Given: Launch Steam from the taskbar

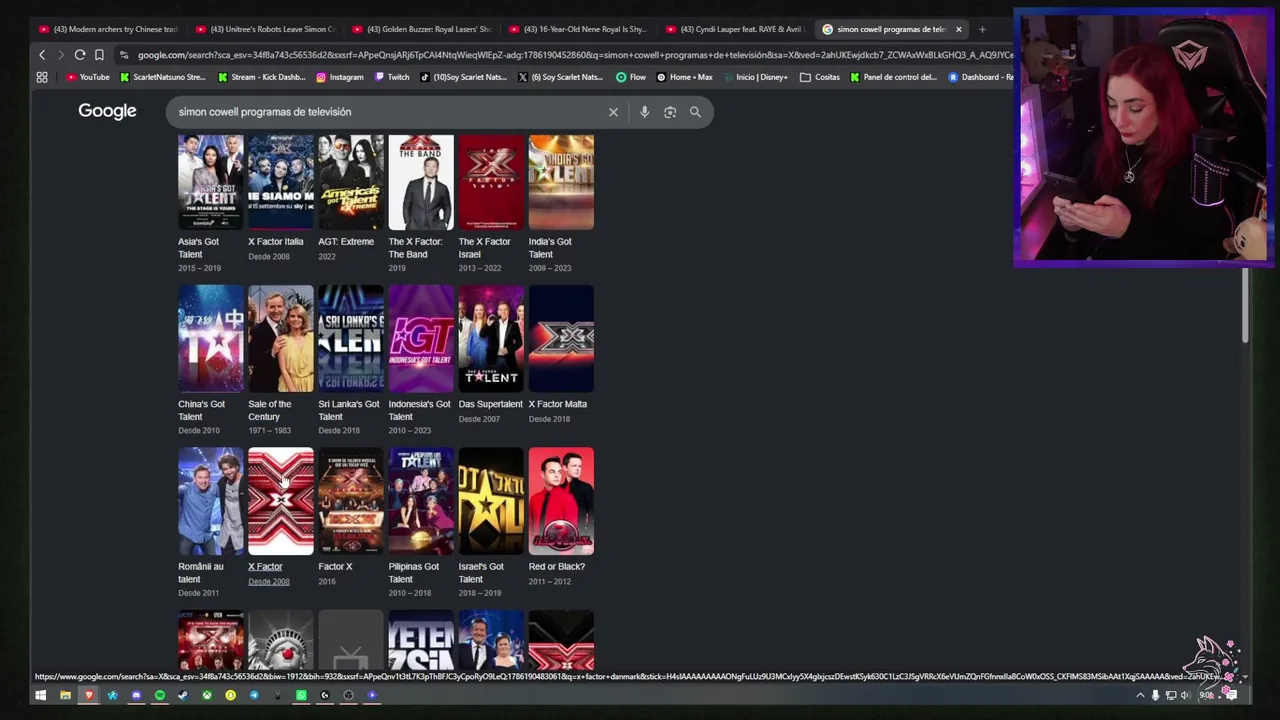Looking at the screenshot, I should (183, 695).
